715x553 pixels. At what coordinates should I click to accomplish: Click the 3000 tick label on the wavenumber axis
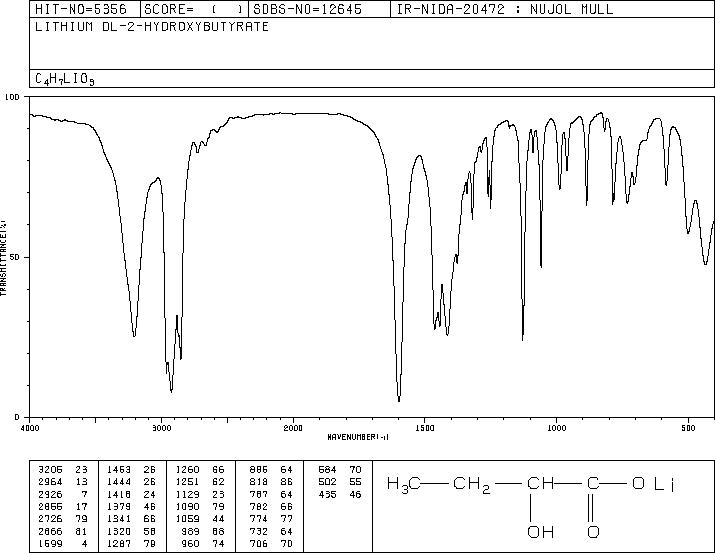click(161, 428)
